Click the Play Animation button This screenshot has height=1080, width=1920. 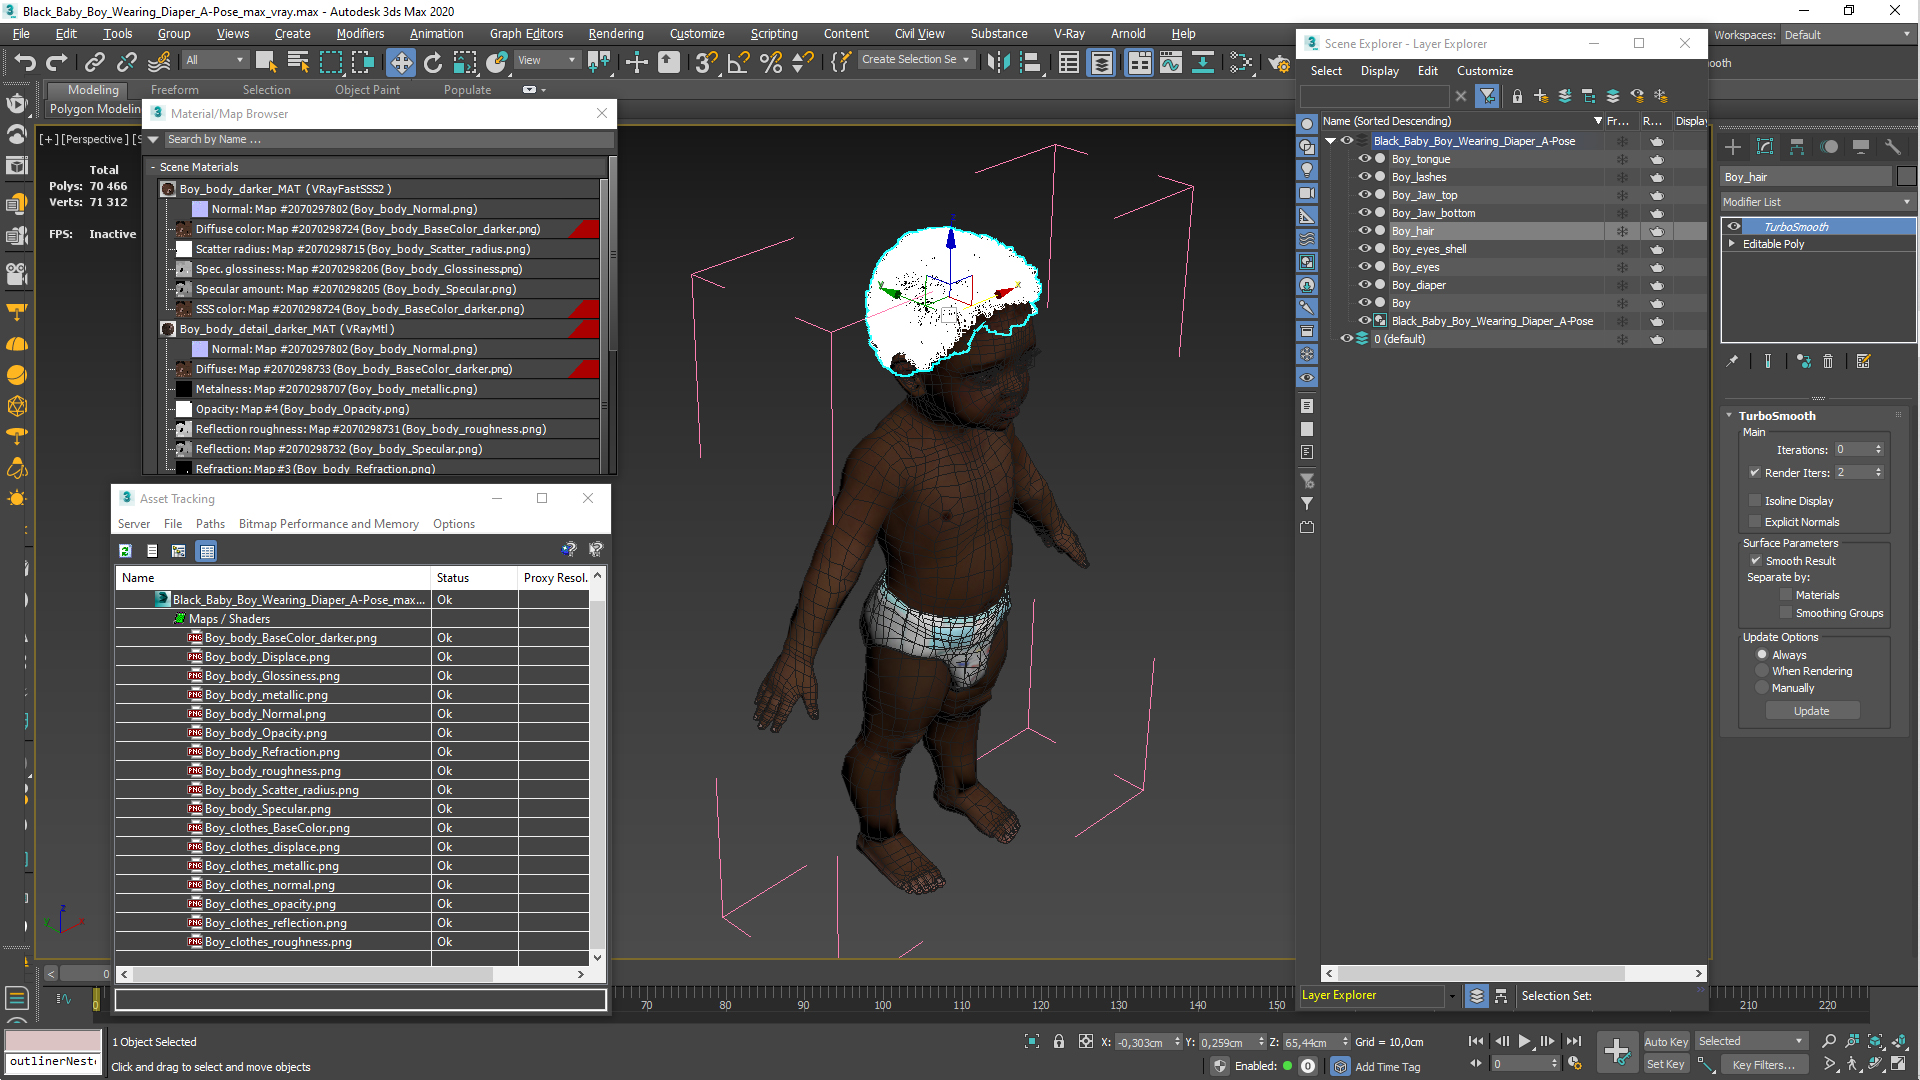pos(1524,1041)
